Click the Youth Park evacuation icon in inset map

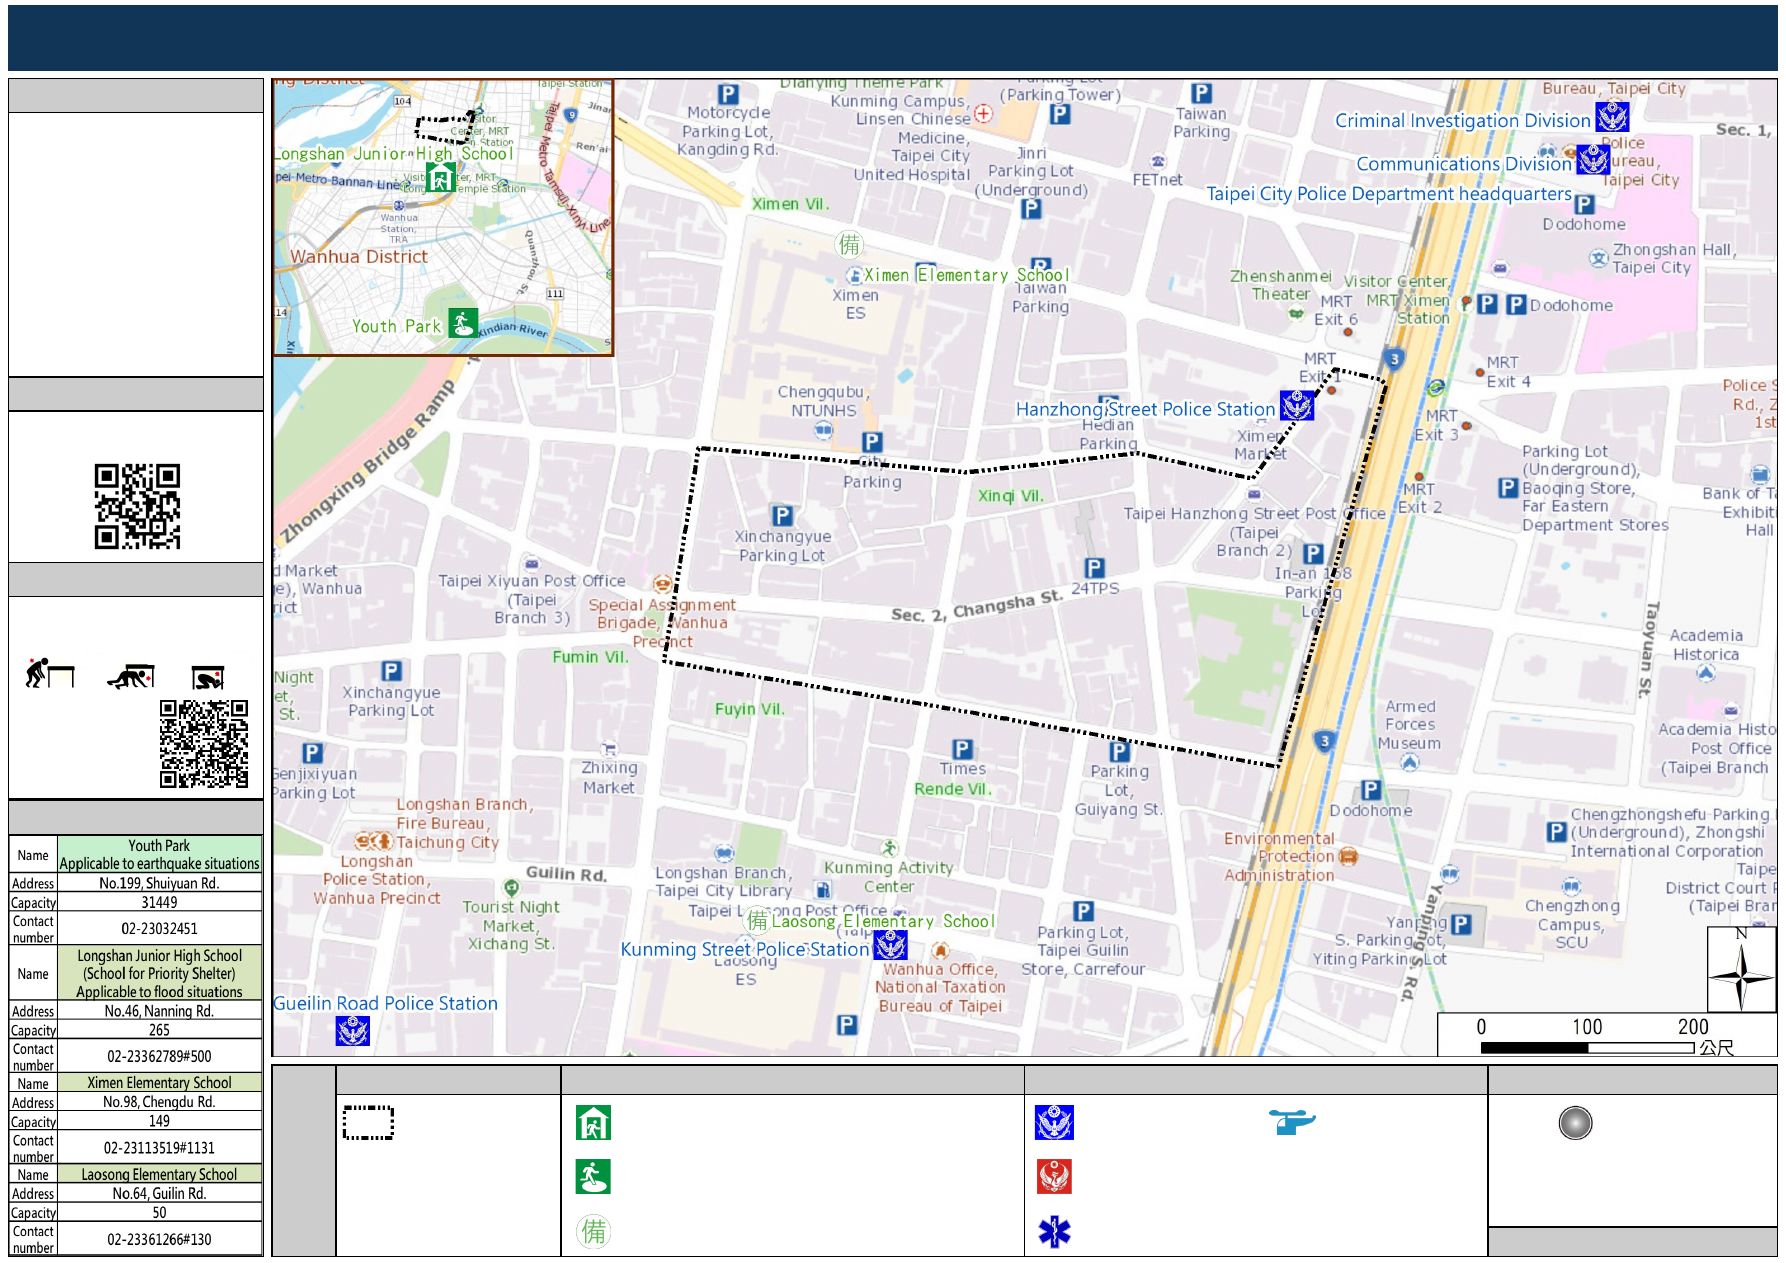pyautogui.click(x=462, y=323)
